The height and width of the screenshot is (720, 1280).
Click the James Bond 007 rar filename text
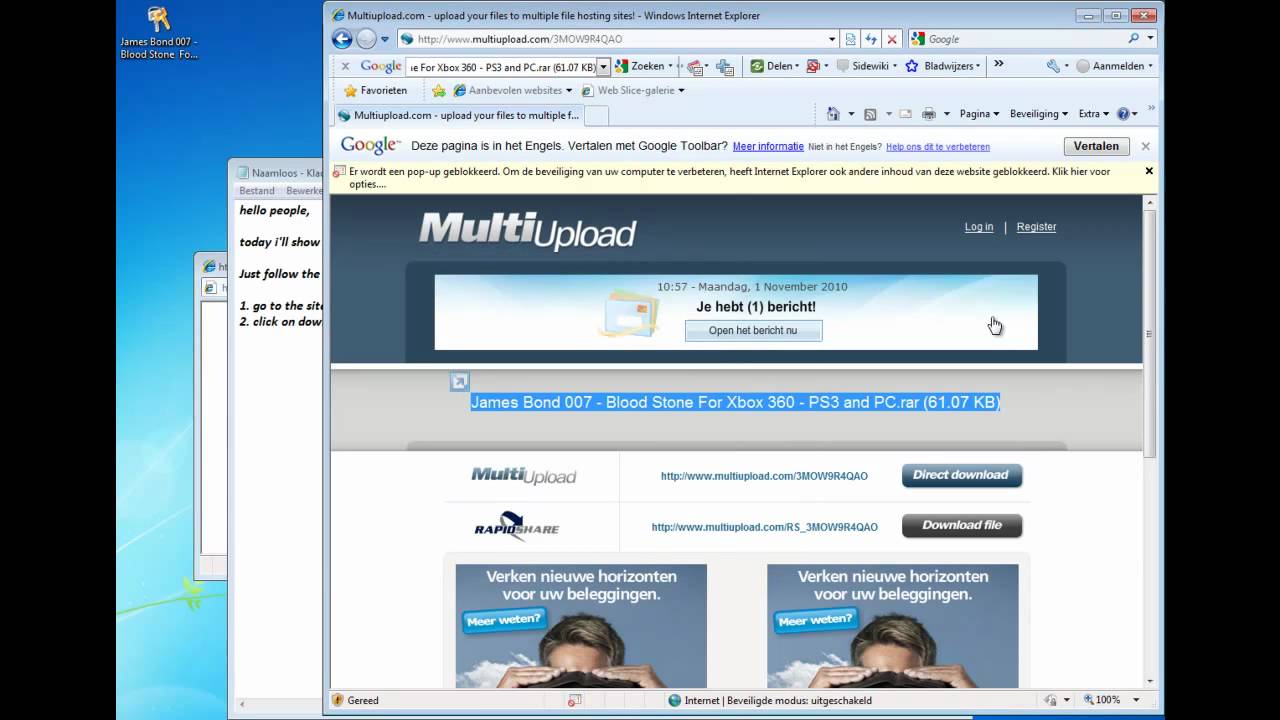(x=735, y=402)
